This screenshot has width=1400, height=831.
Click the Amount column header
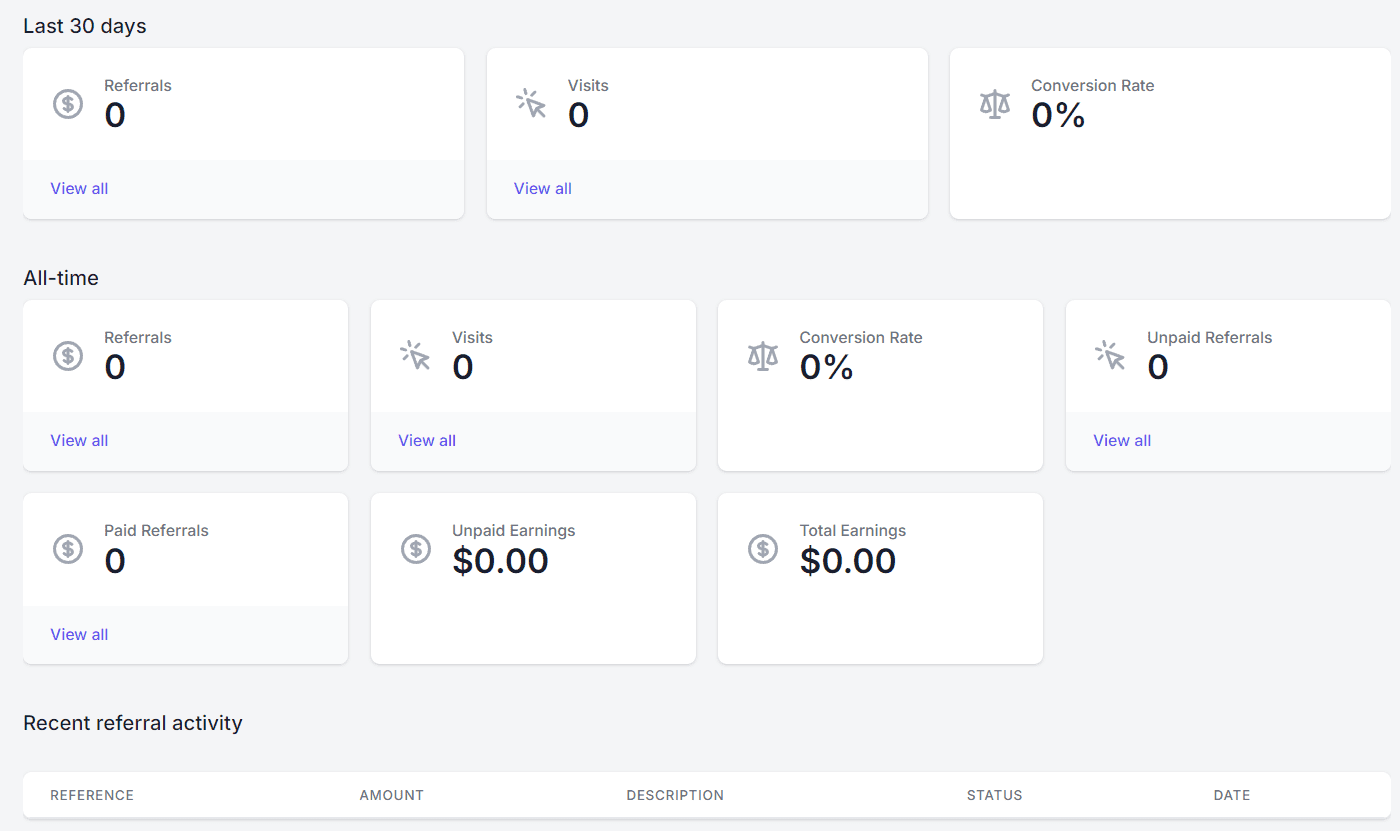392,796
